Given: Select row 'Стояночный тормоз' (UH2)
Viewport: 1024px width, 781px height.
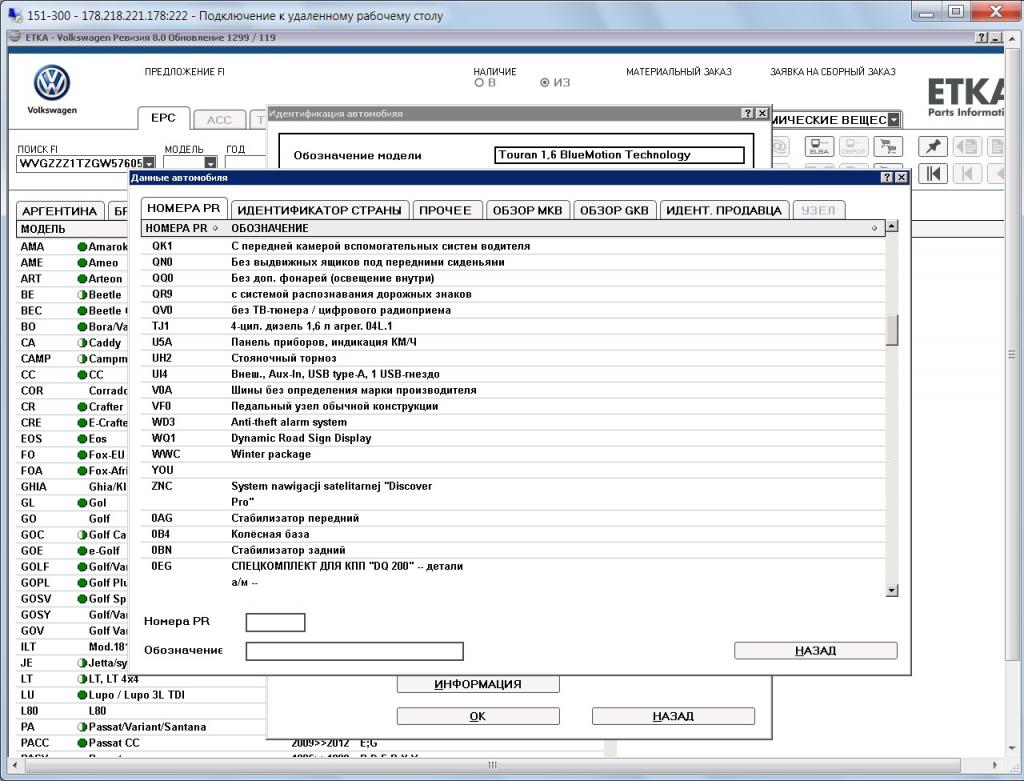Looking at the screenshot, I should [x=513, y=359].
